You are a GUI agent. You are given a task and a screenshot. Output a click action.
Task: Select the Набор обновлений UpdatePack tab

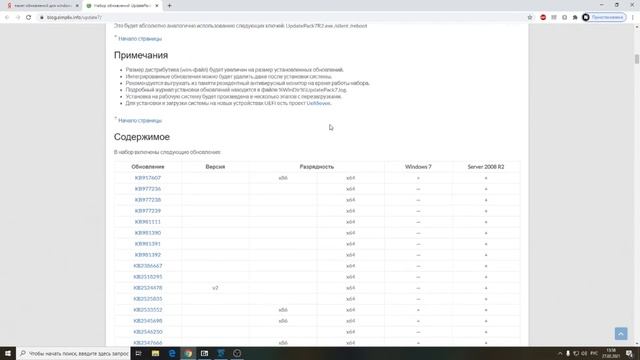pyautogui.click(x=122, y=6)
